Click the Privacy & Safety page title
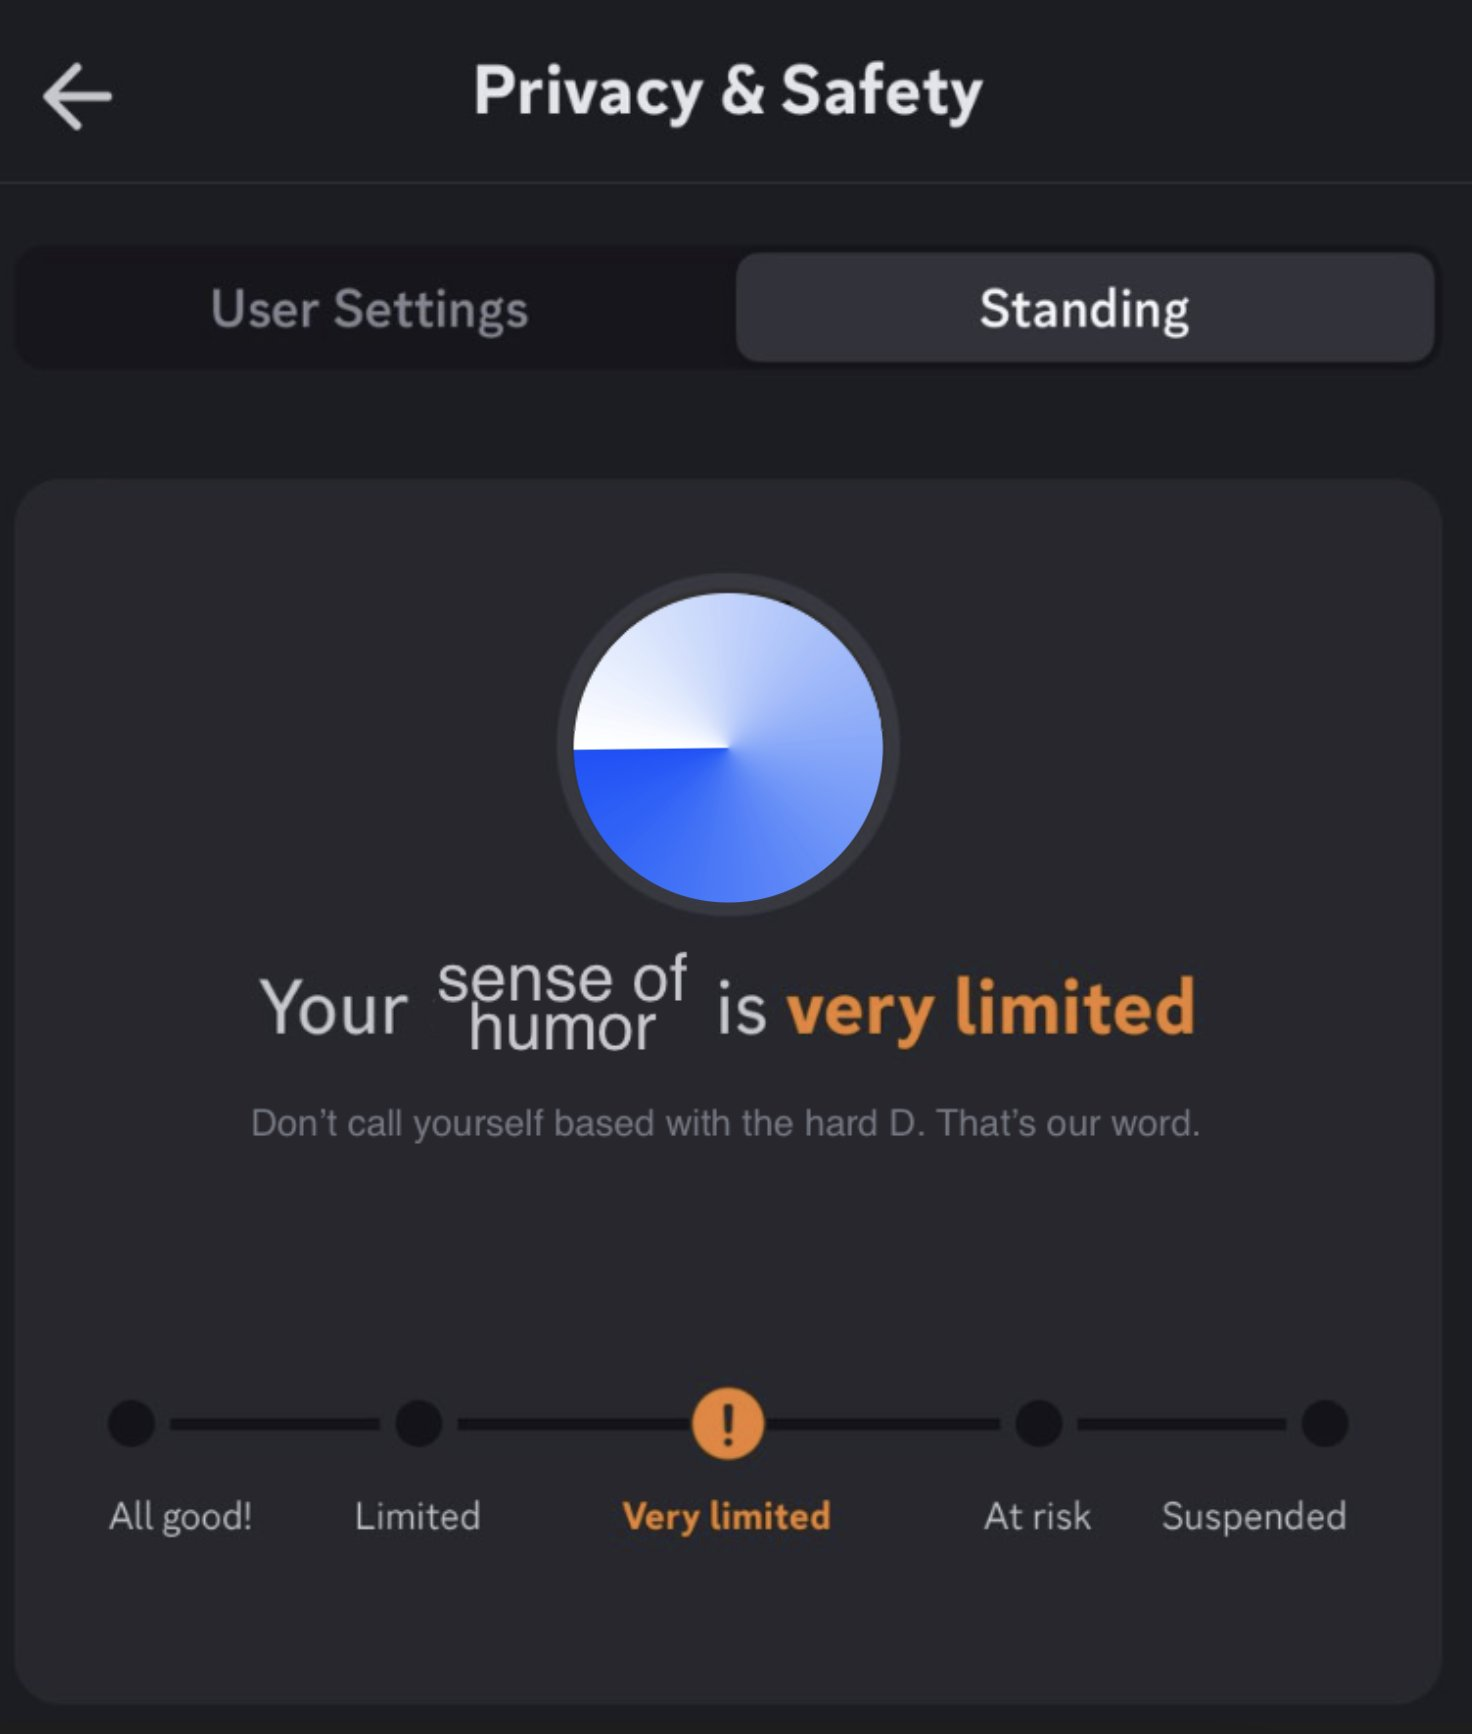This screenshot has height=1734, width=1472. tap(728, 92)
